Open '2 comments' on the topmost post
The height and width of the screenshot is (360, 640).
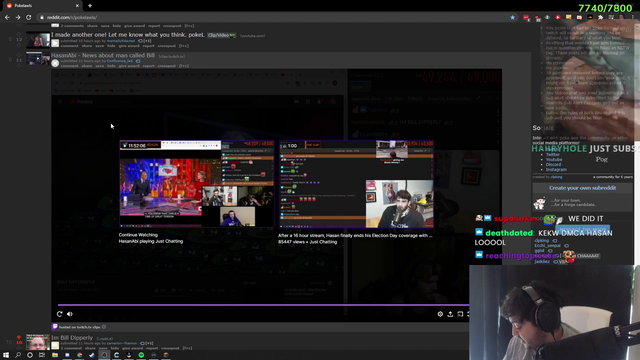[x=72, y=26]
